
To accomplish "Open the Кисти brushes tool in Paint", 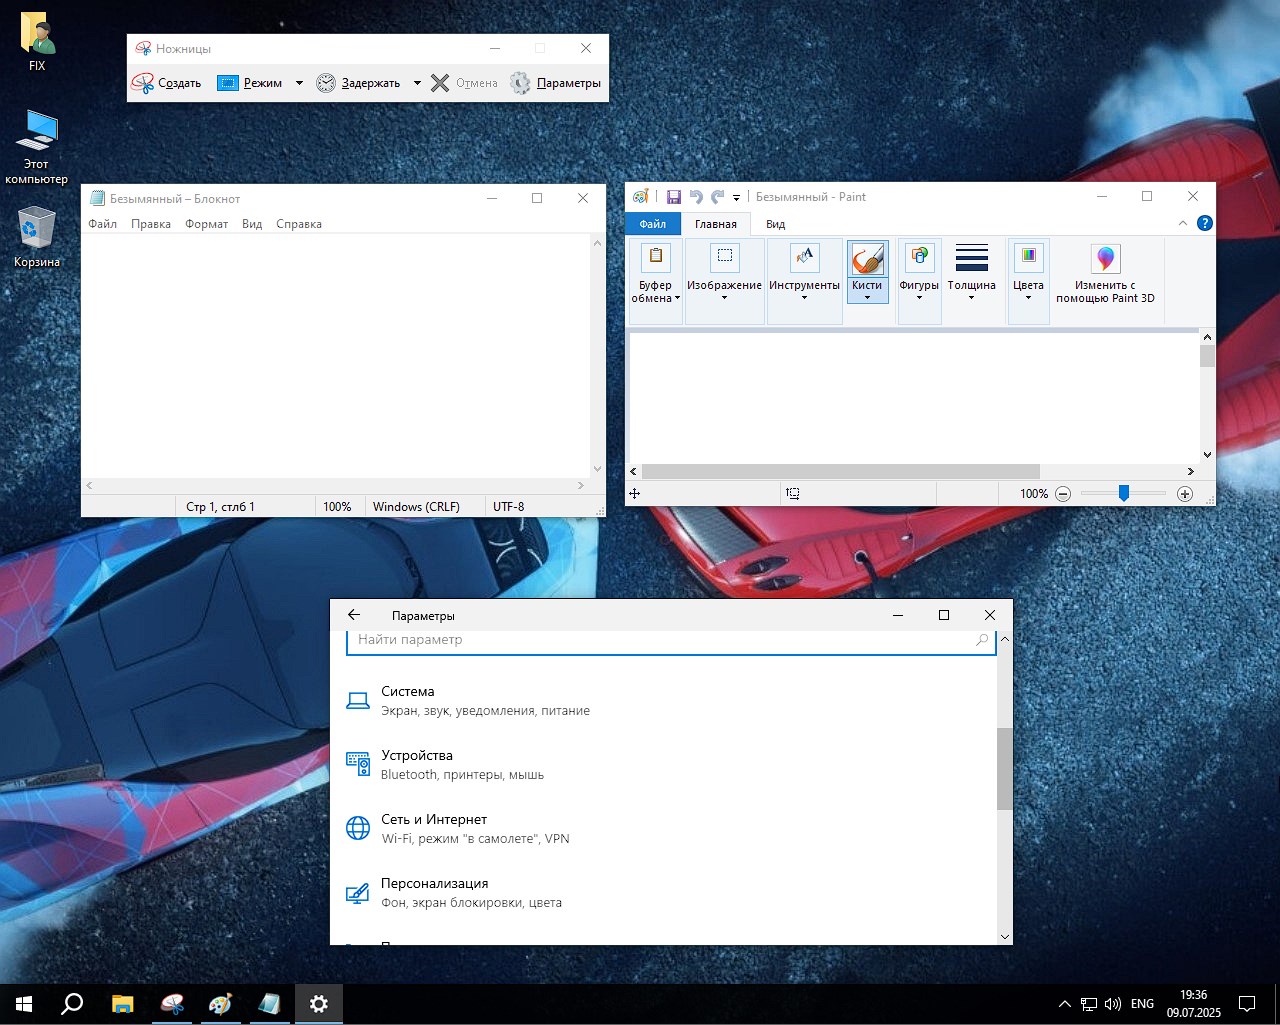I will [x=867, y=271].
